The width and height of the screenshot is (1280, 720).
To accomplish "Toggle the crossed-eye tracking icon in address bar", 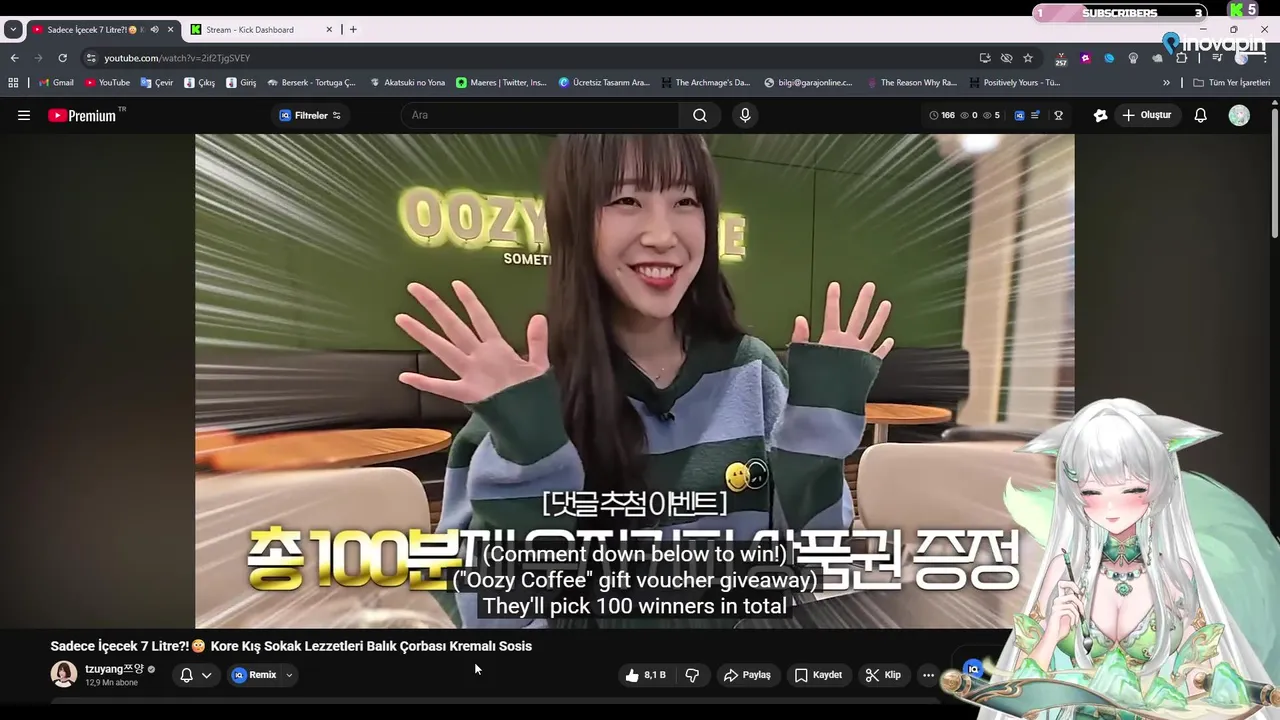I will tap(1006, 58).
